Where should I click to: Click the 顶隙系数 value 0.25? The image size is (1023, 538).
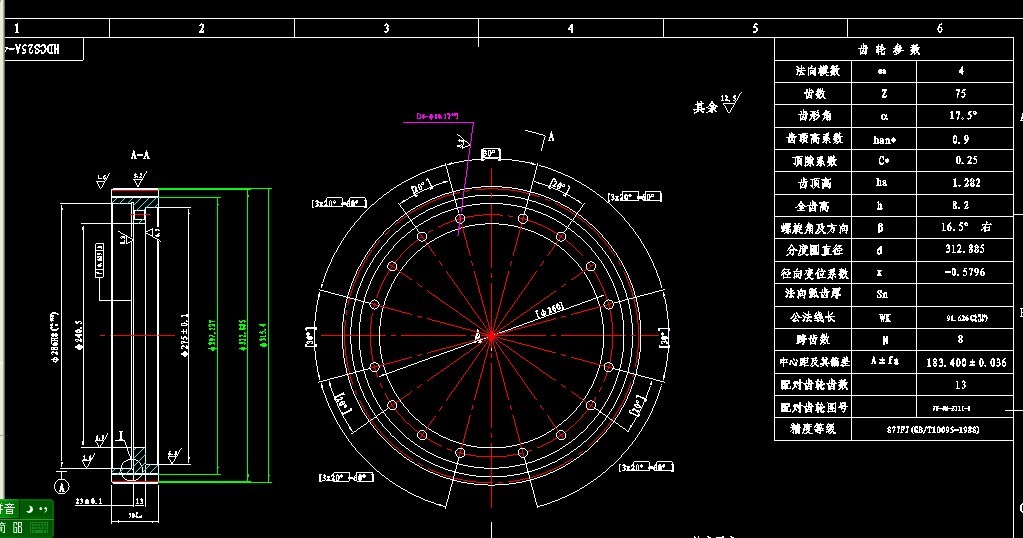point(966,160)
